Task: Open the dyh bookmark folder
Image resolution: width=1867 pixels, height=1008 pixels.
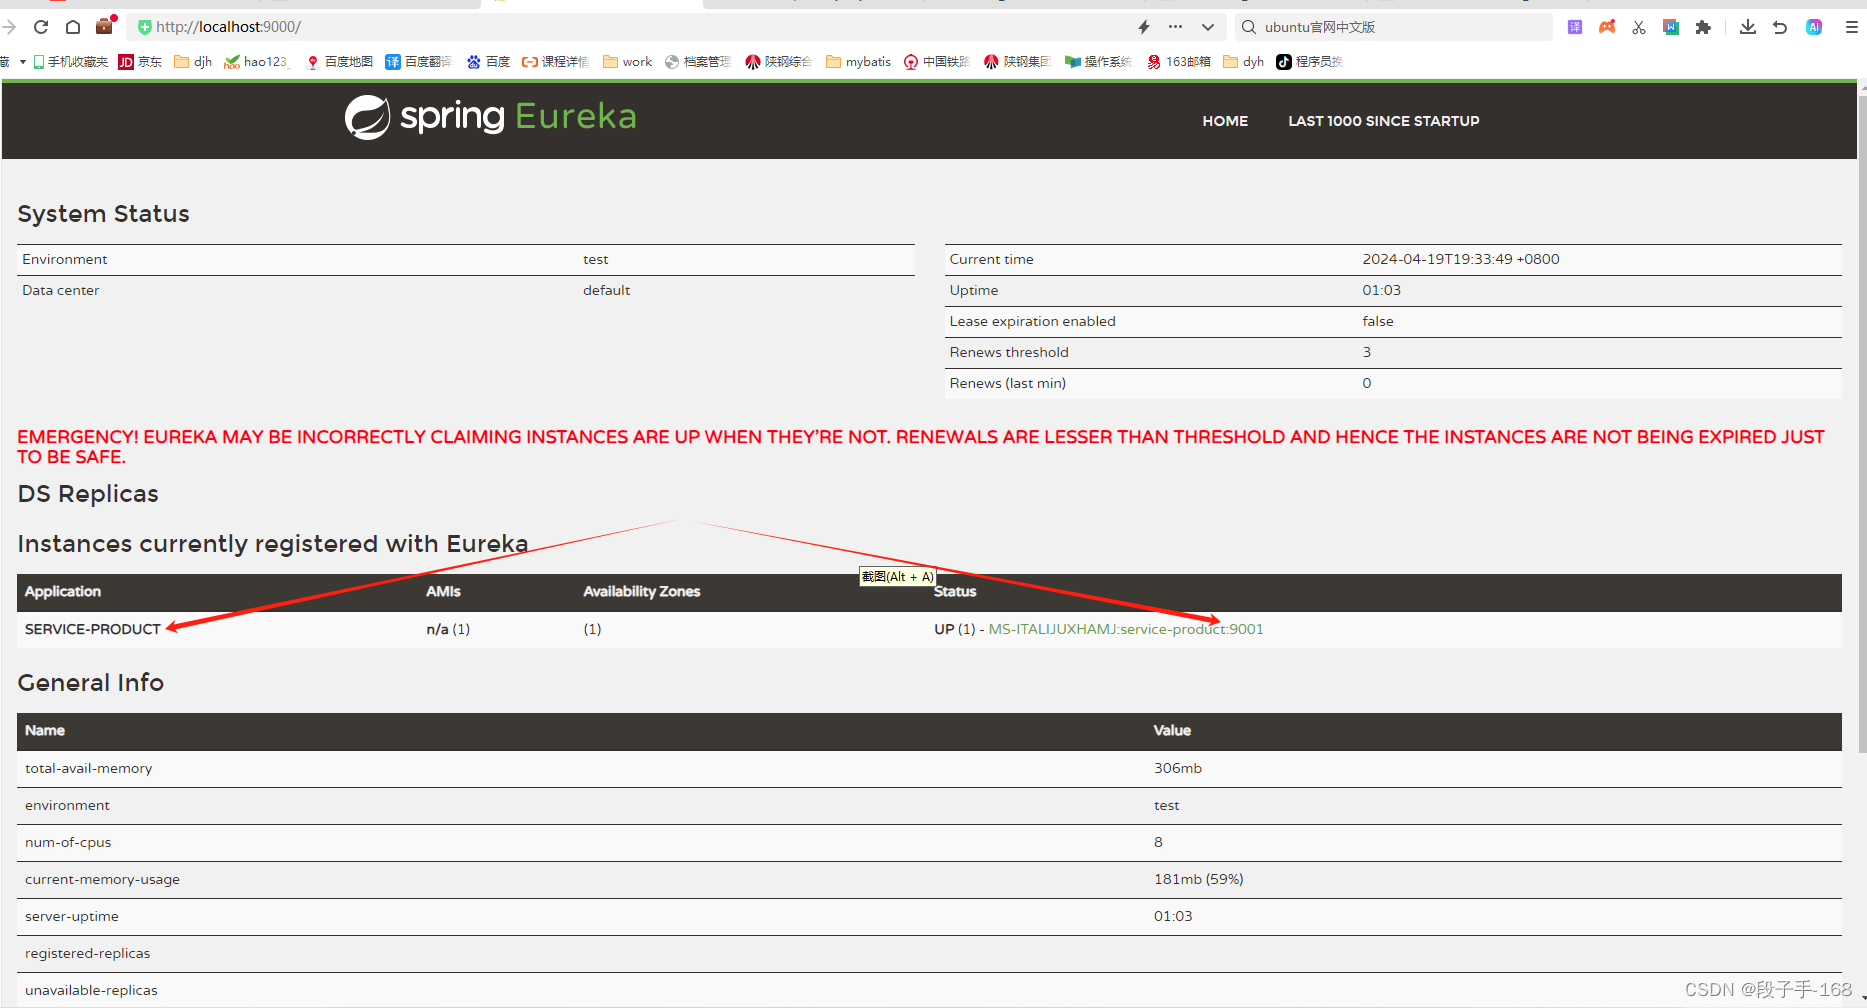Action: pyautogui.click(x=1244, y=62)
